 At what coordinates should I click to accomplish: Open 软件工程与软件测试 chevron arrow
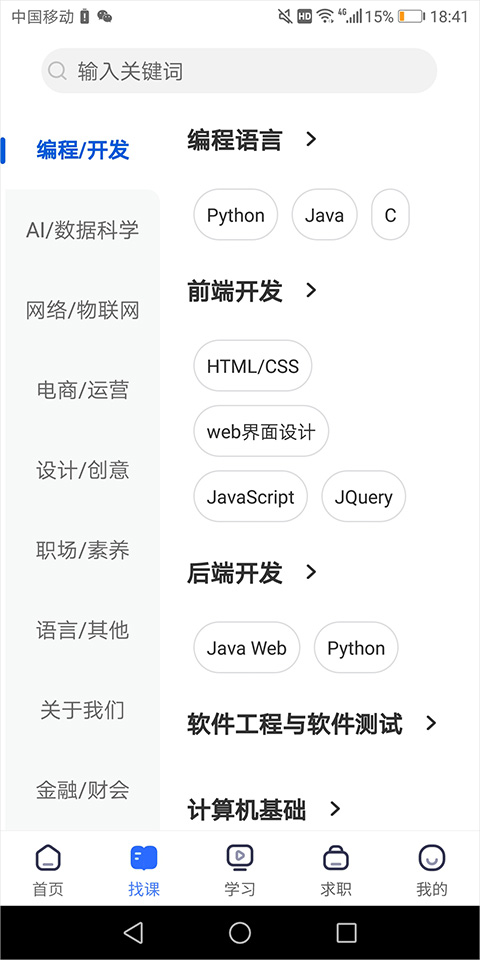(x=432, y=723)
